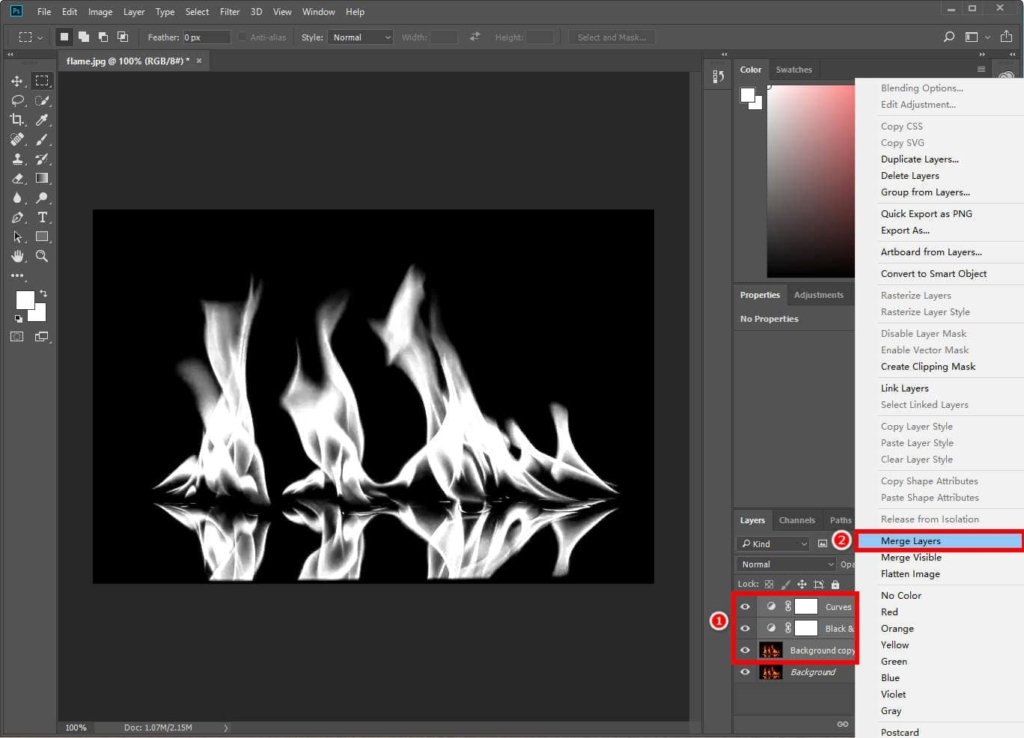Choose the Crop tool

coord(17,121)
